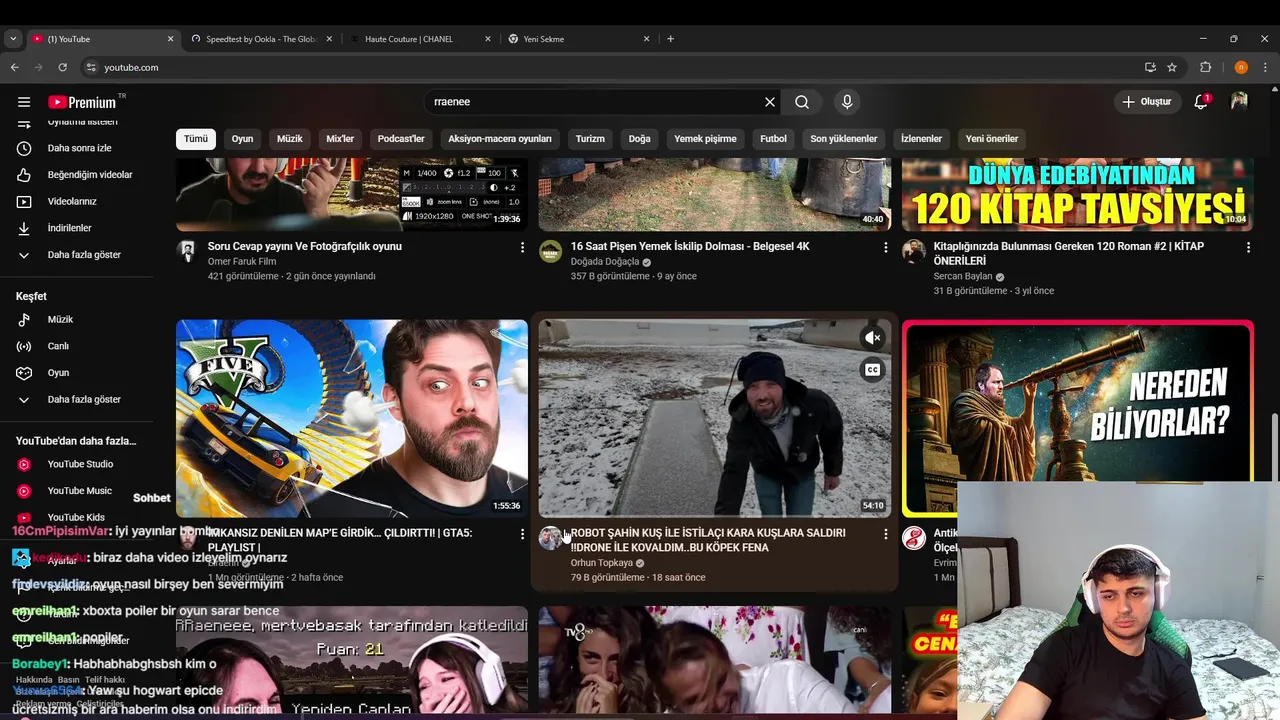Click Orhun Topkaya channel avatar

tap(550, 538)
